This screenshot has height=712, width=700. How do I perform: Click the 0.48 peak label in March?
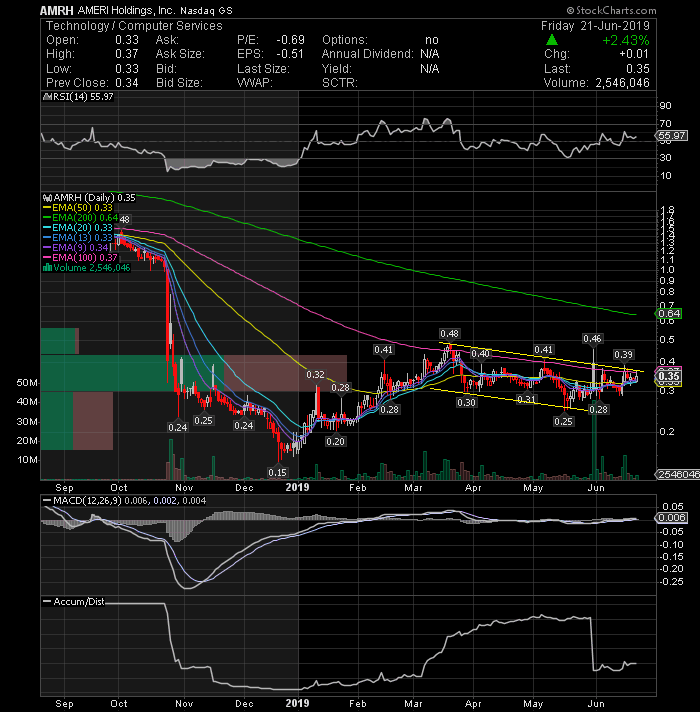coord(449,334)
